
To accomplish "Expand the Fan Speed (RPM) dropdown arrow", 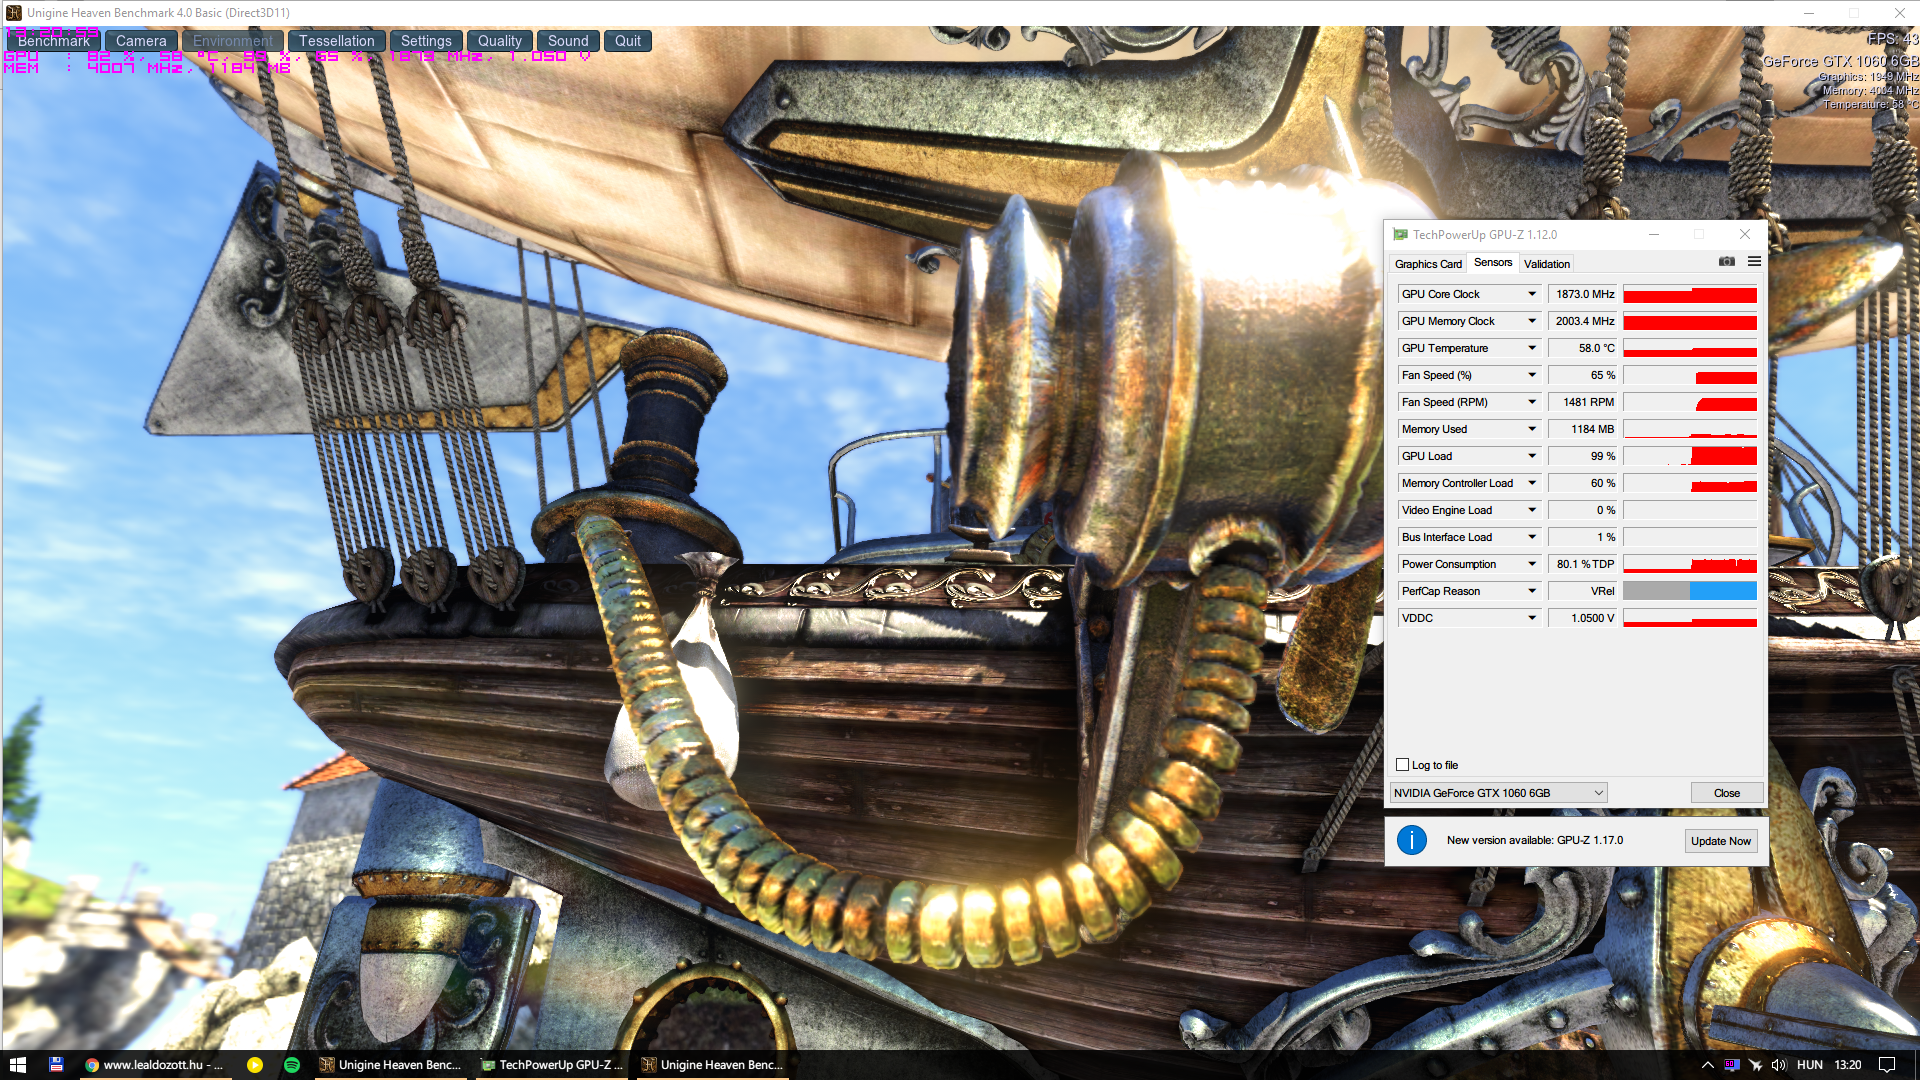I will (1531, 402).
